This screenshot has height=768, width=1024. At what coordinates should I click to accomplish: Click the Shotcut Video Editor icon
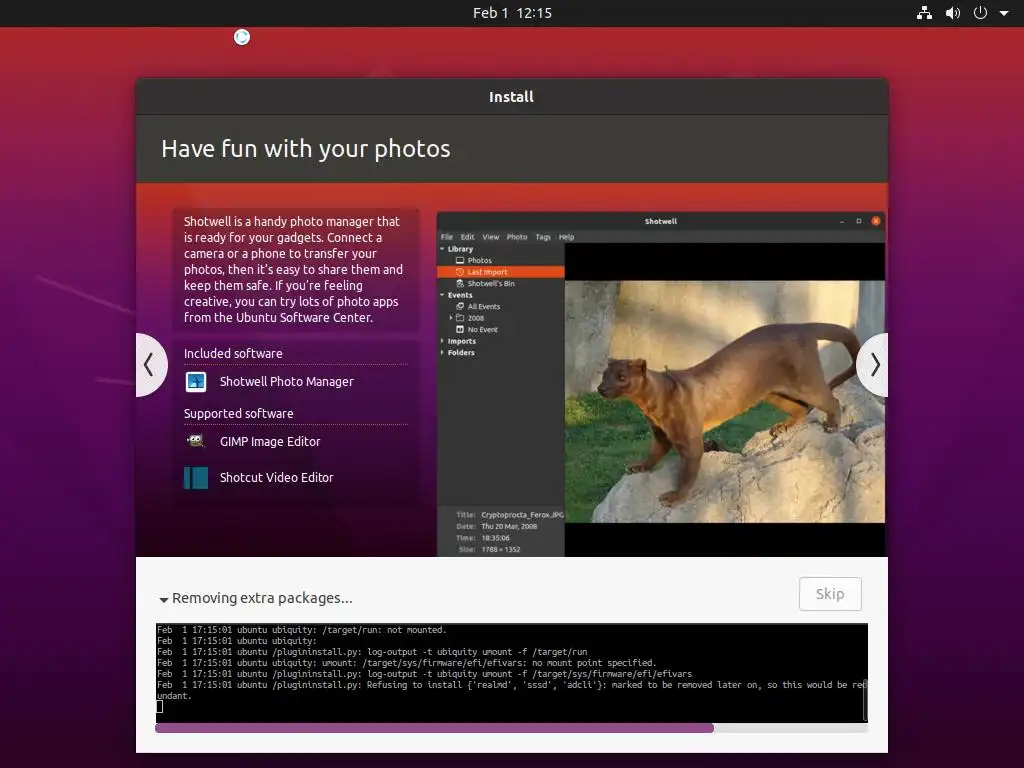pyautogui.click(x=196, y=477)
